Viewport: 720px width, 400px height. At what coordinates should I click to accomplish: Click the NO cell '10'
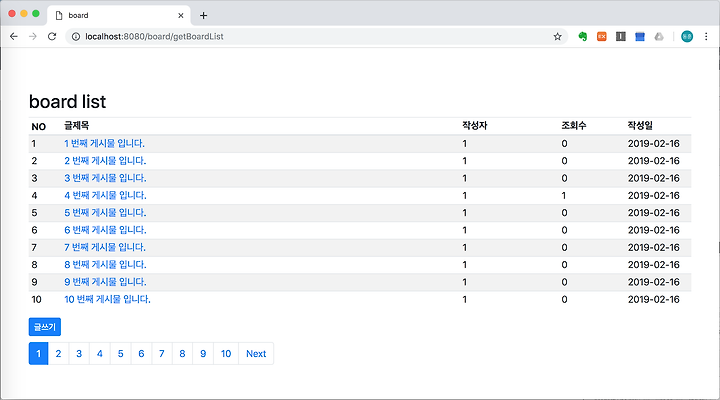(36, 299)
